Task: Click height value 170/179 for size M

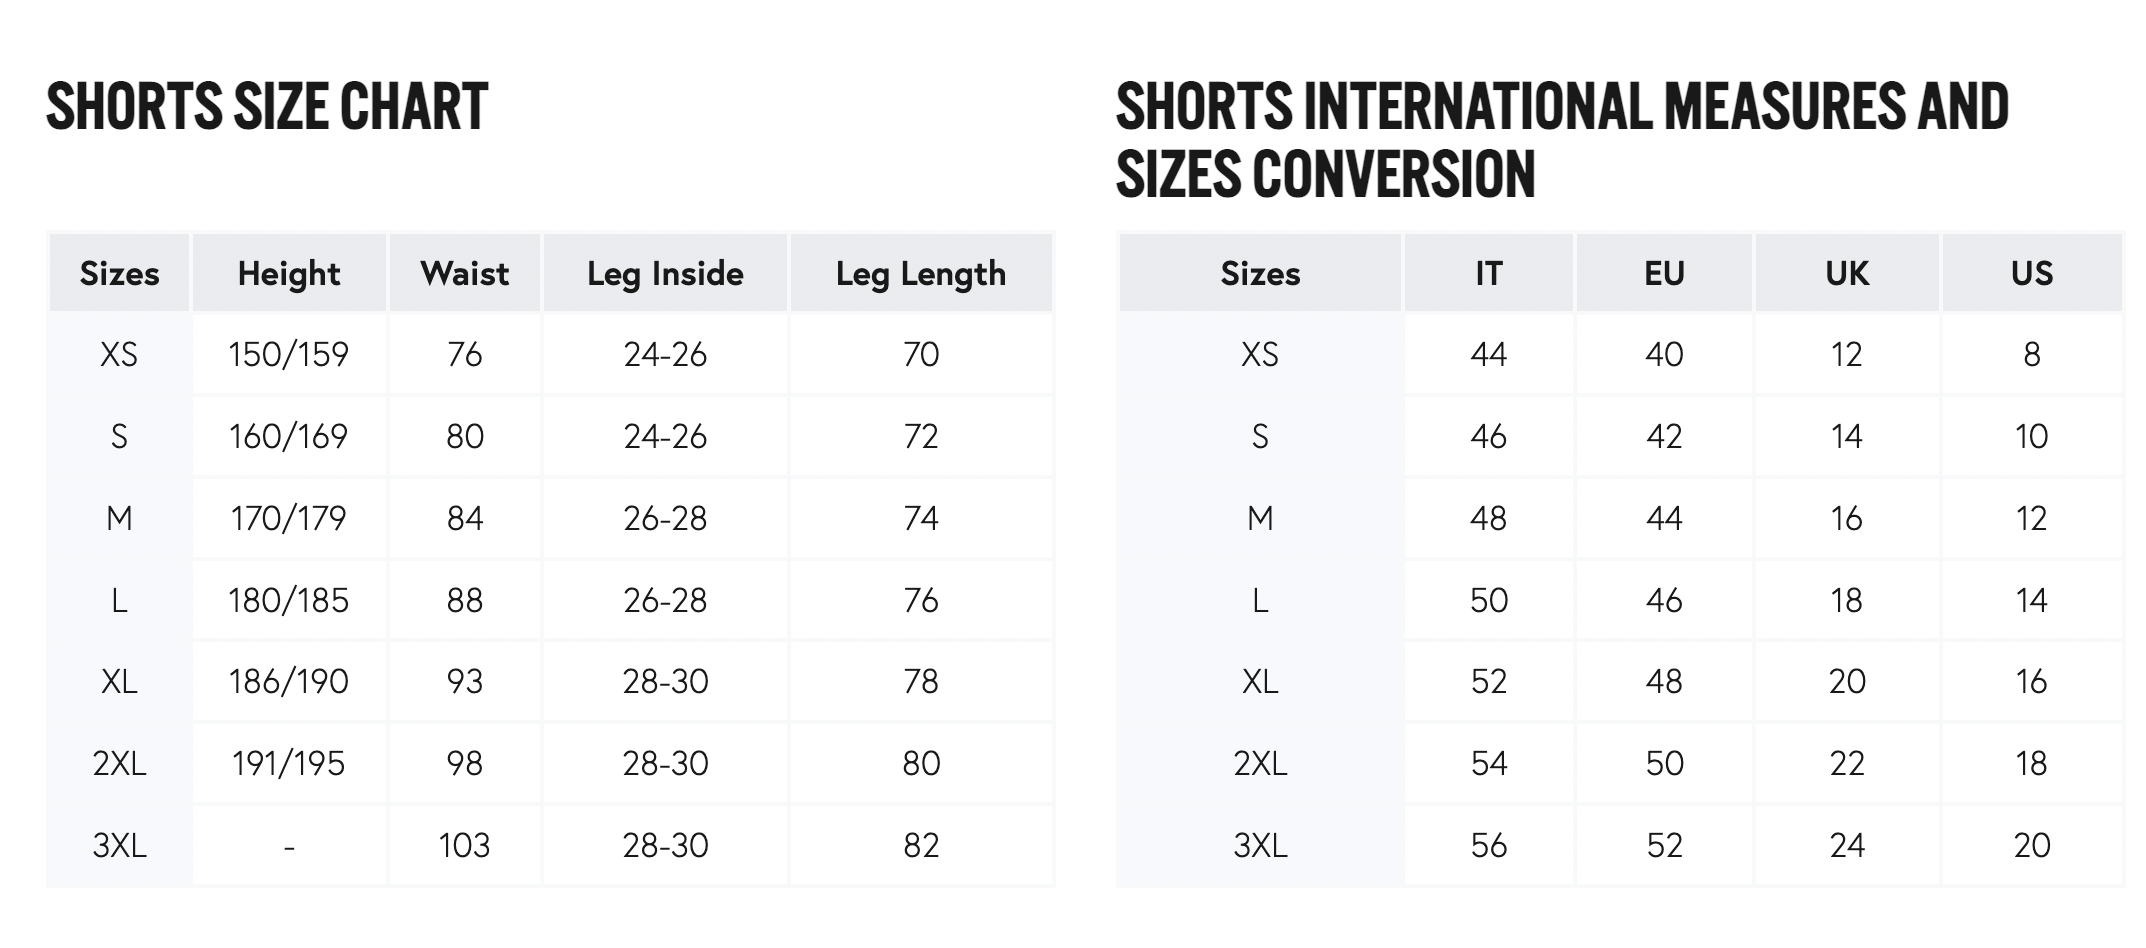Action: [x=289, y=518]
